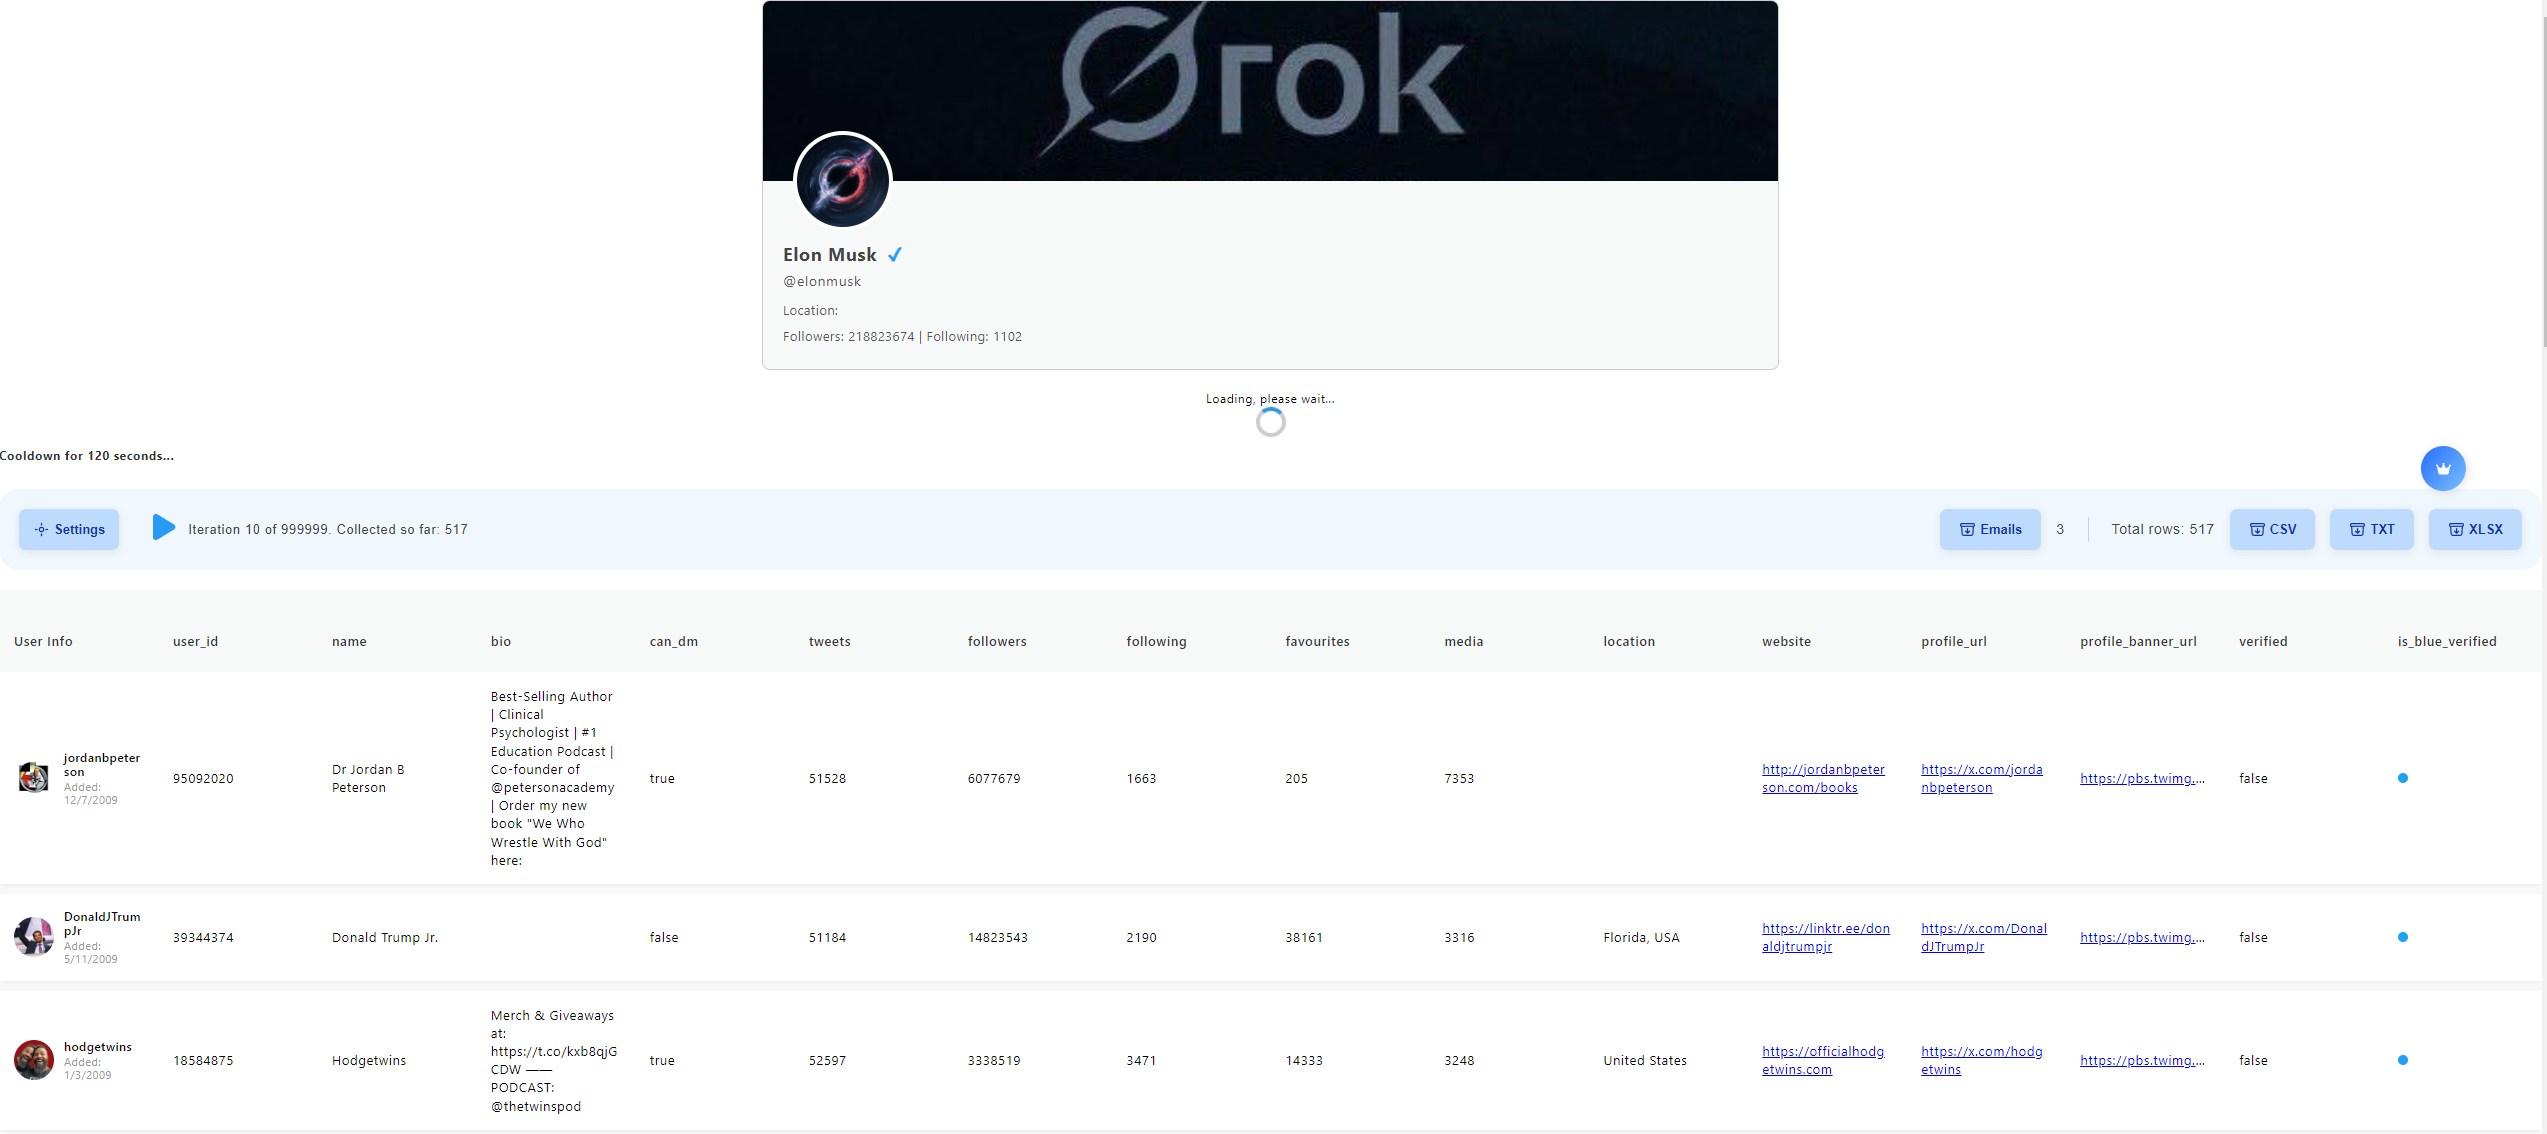Viewport: 2547px width, 1134px height.
Task: Export data with the XLSX button
Action: 2475,529
